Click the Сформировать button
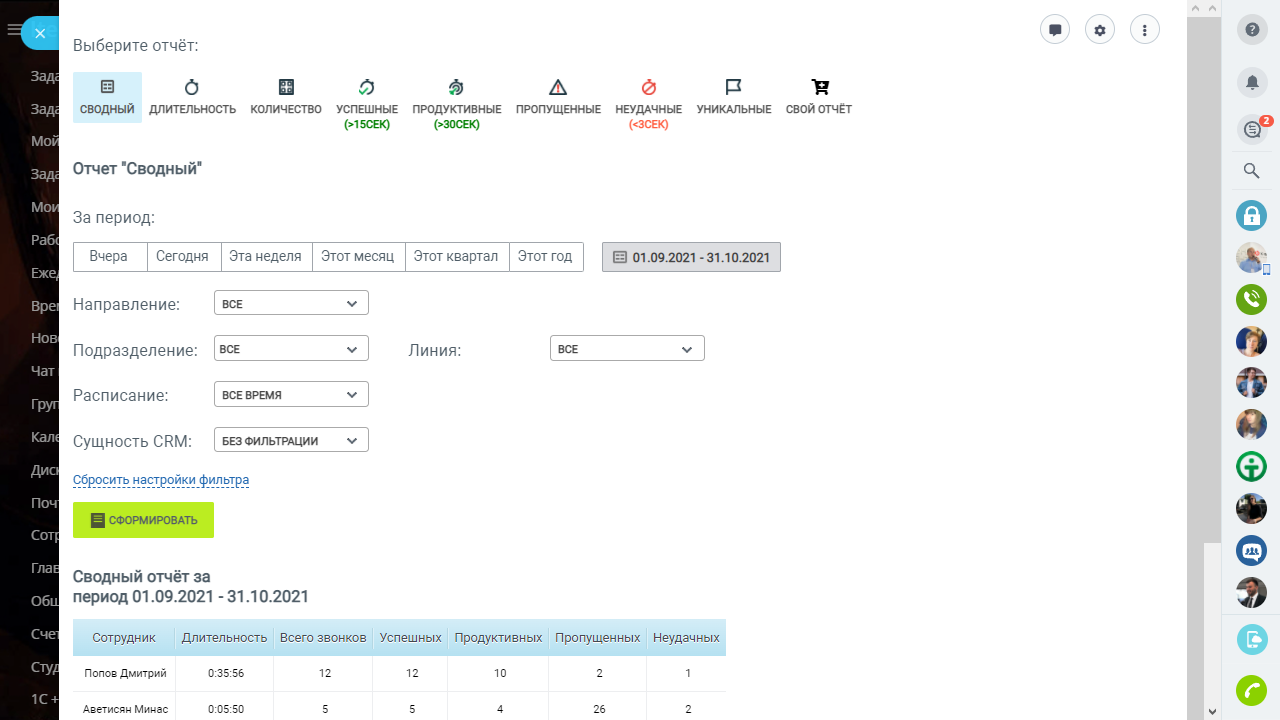Screen dimensions: 1280x720 tap(143, 520)
